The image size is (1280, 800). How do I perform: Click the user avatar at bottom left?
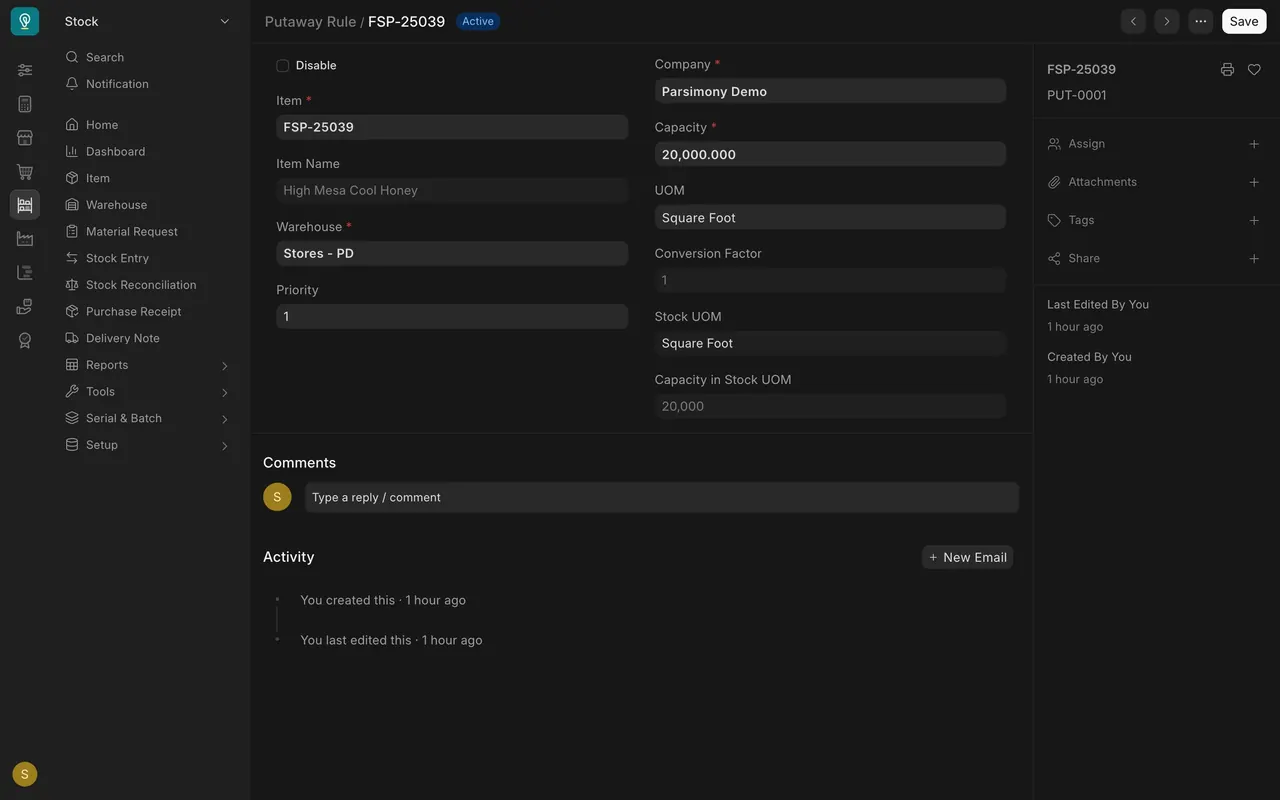pos(25,774)
